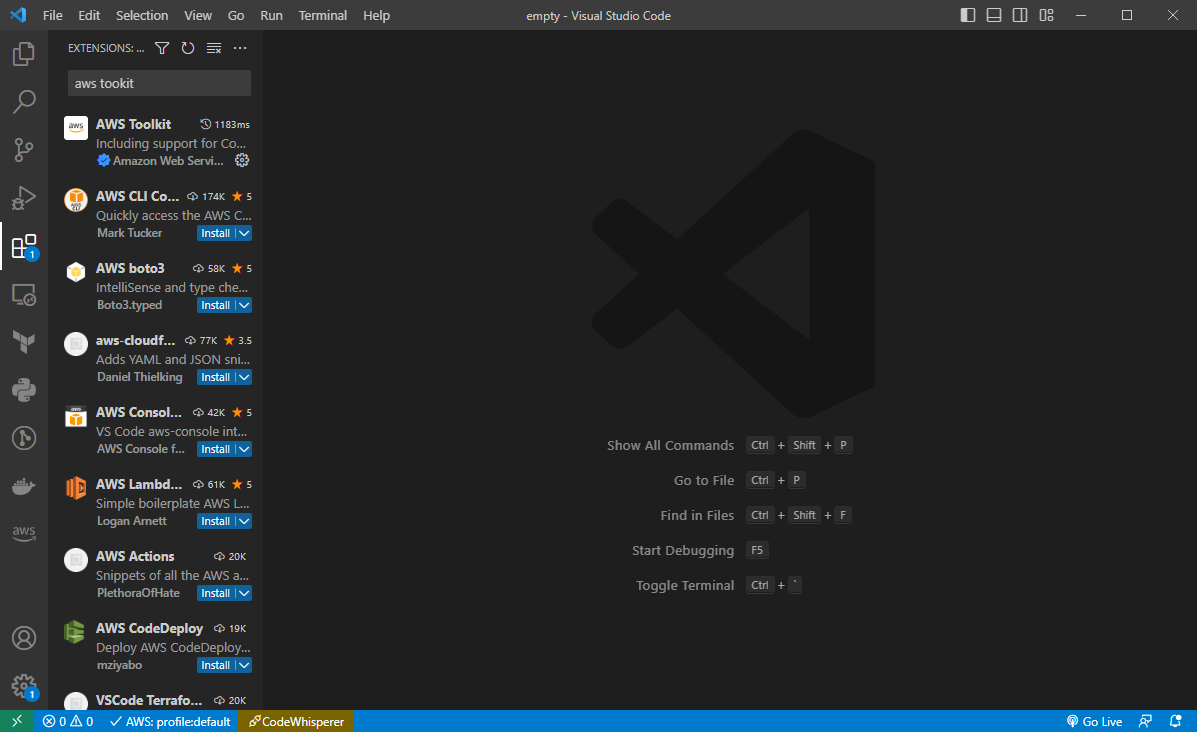Click the VS Code logo in title bar
This screenshot has height=732, width=1197.
(18, 15)
